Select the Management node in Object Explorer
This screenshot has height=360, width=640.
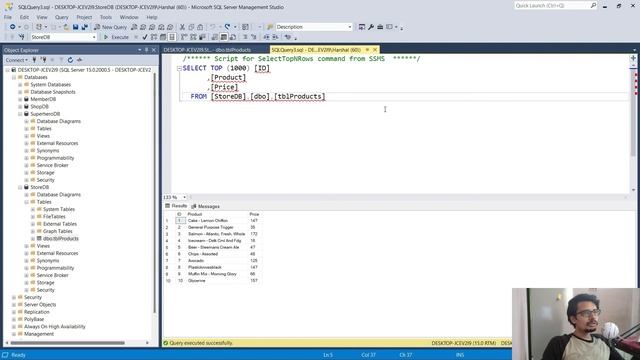(x=39, y=334)
